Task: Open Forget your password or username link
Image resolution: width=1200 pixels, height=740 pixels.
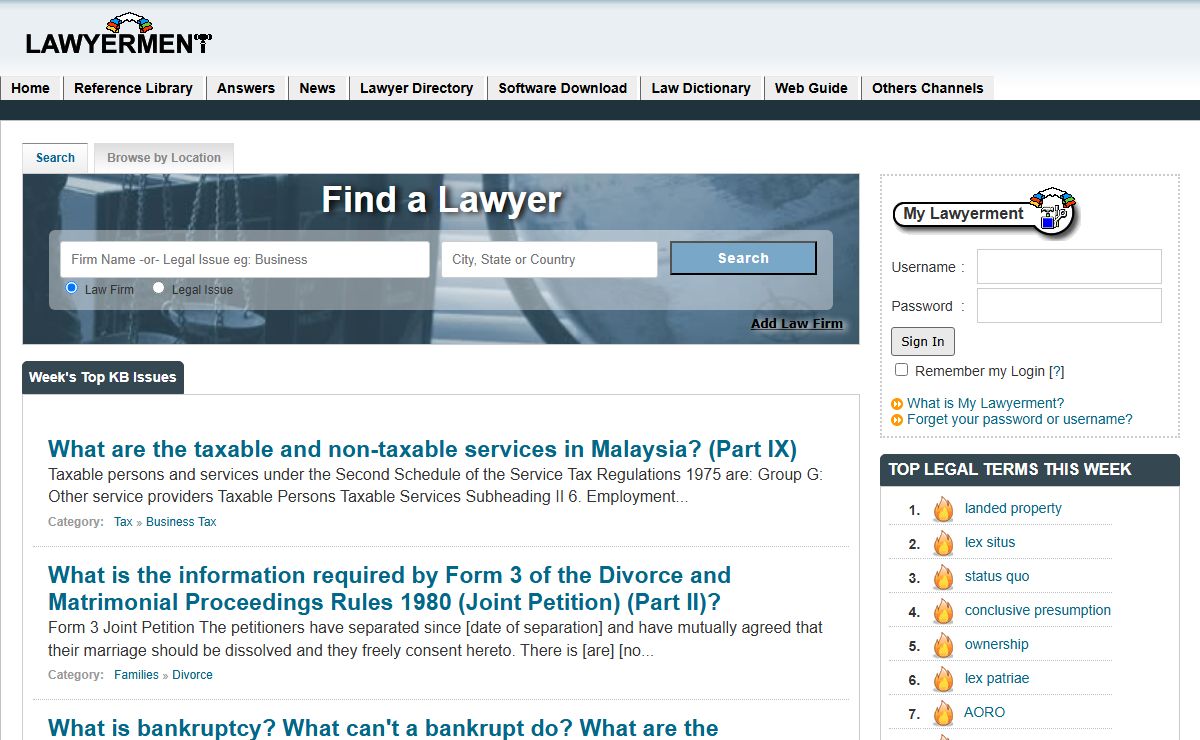Action: point(1019,420)
